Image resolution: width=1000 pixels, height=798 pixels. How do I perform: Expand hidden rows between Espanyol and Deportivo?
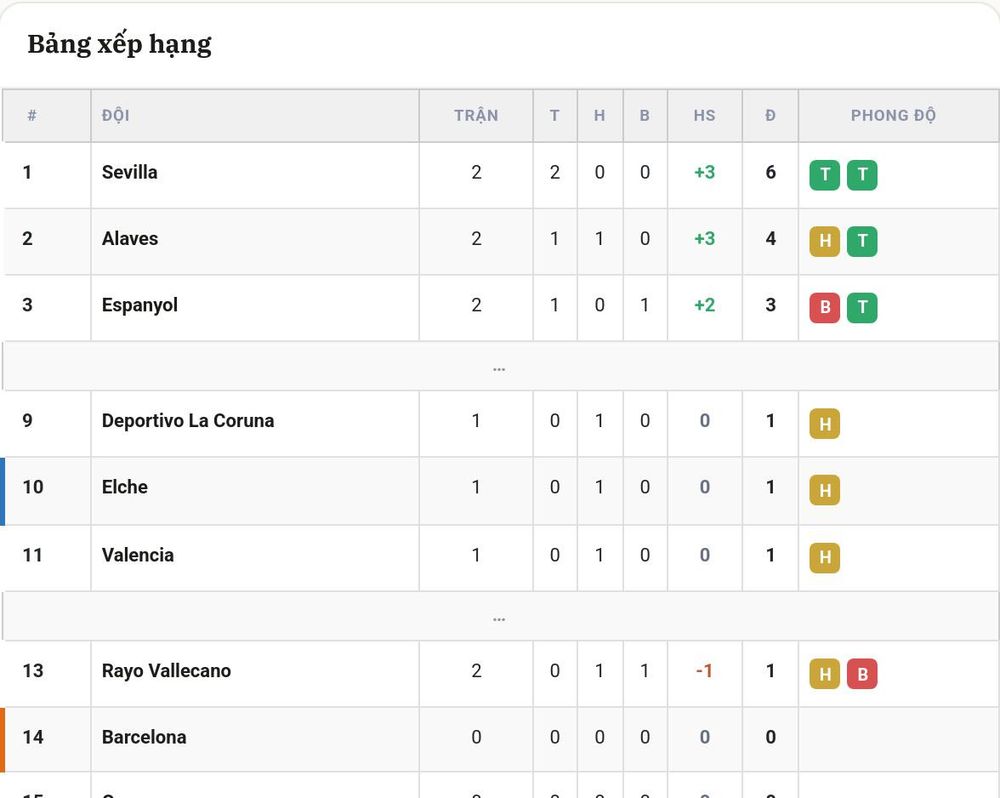click(499, 366)
